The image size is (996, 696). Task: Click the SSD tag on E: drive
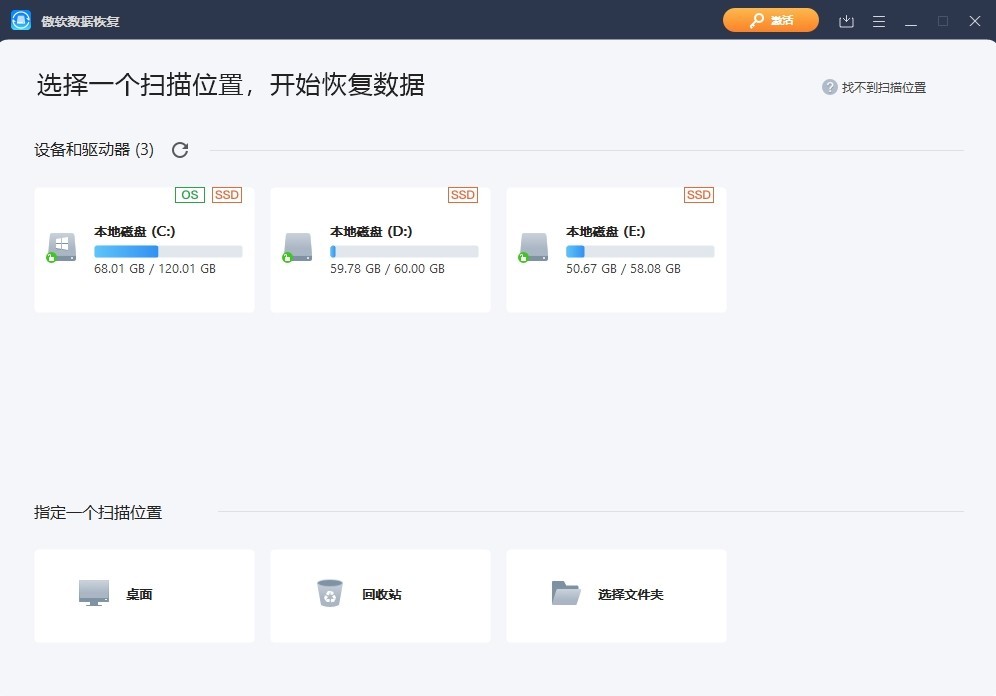[x=699, y=195]
